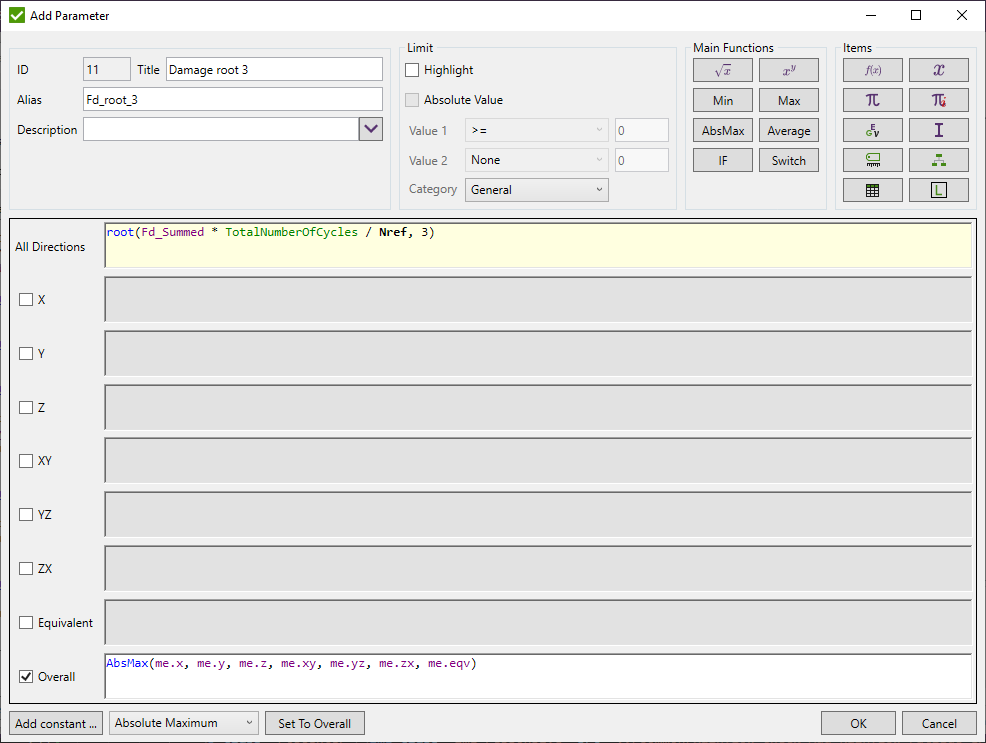The width and height of the screenshot is (986, 743).
Task: Insert the measurement tag item
Action: pos(872,159)
